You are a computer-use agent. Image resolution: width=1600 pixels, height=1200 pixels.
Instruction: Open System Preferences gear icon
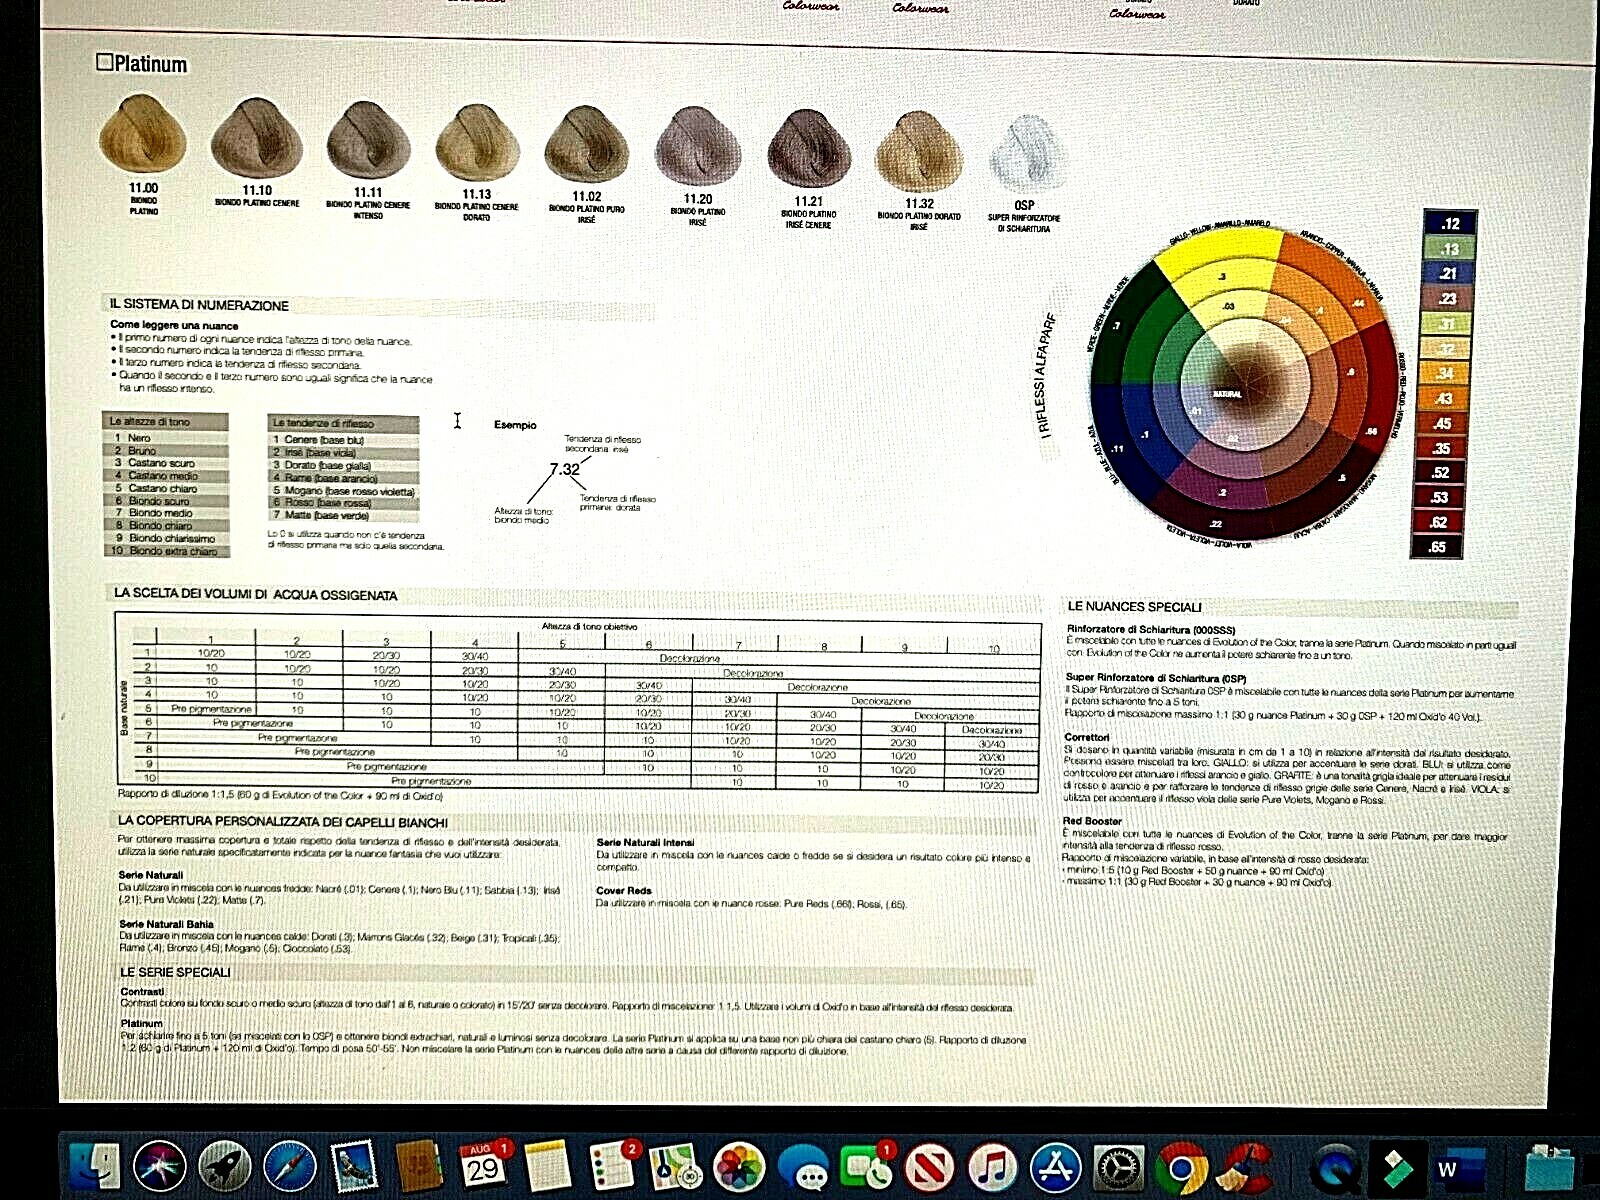pos(1119,1167)
